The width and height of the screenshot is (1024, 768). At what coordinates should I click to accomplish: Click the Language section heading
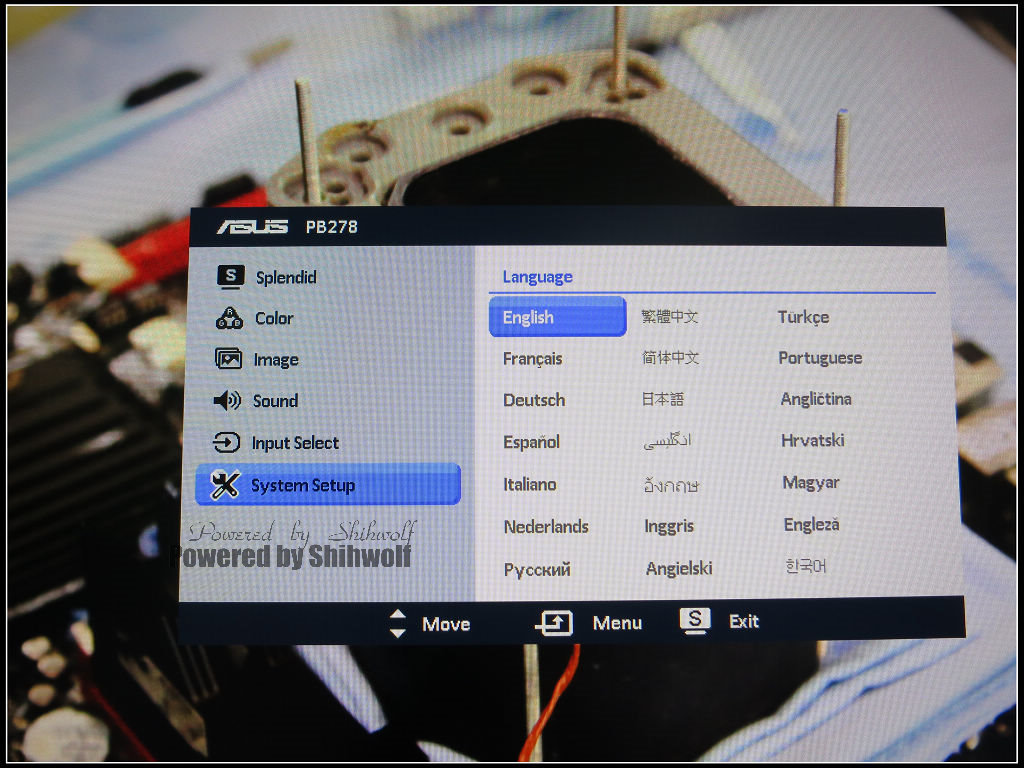coord(537,277)
